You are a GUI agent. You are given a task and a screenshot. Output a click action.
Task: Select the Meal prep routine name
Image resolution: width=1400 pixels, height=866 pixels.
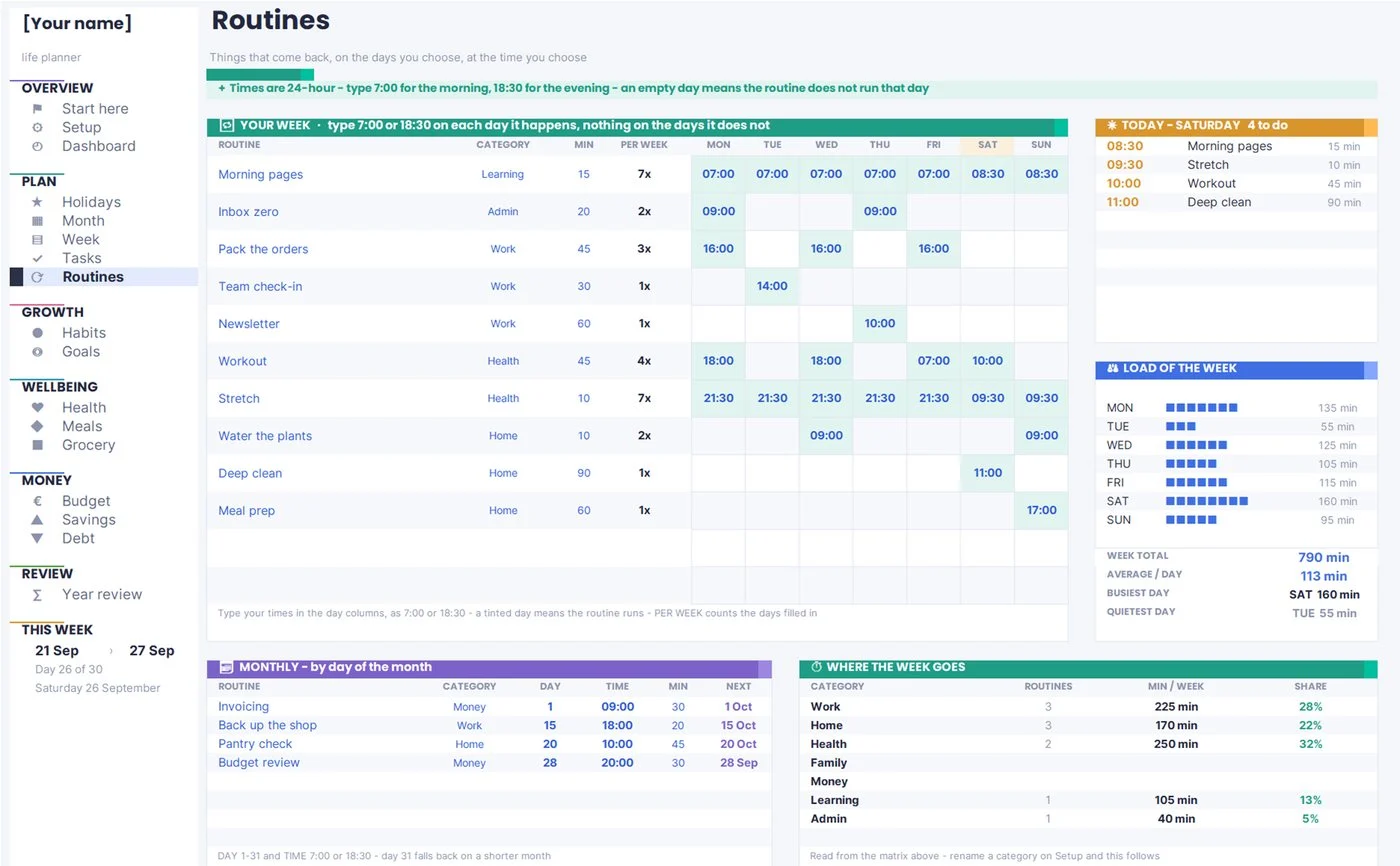tap(246, 511)
